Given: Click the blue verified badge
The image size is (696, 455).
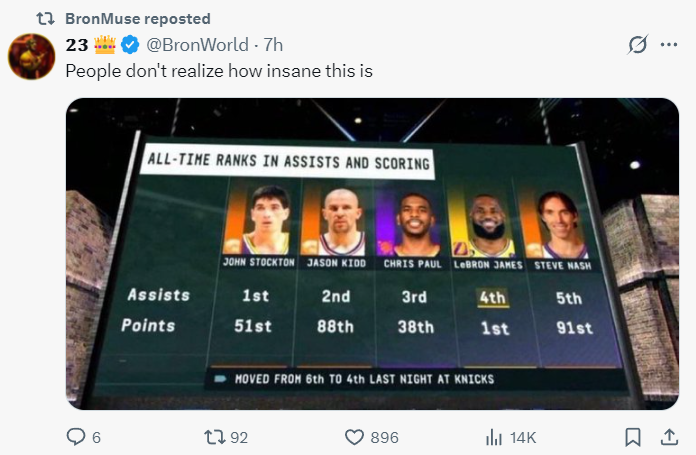Looking at the screenshot, I should pyautogui.click(x=130, y=45).
